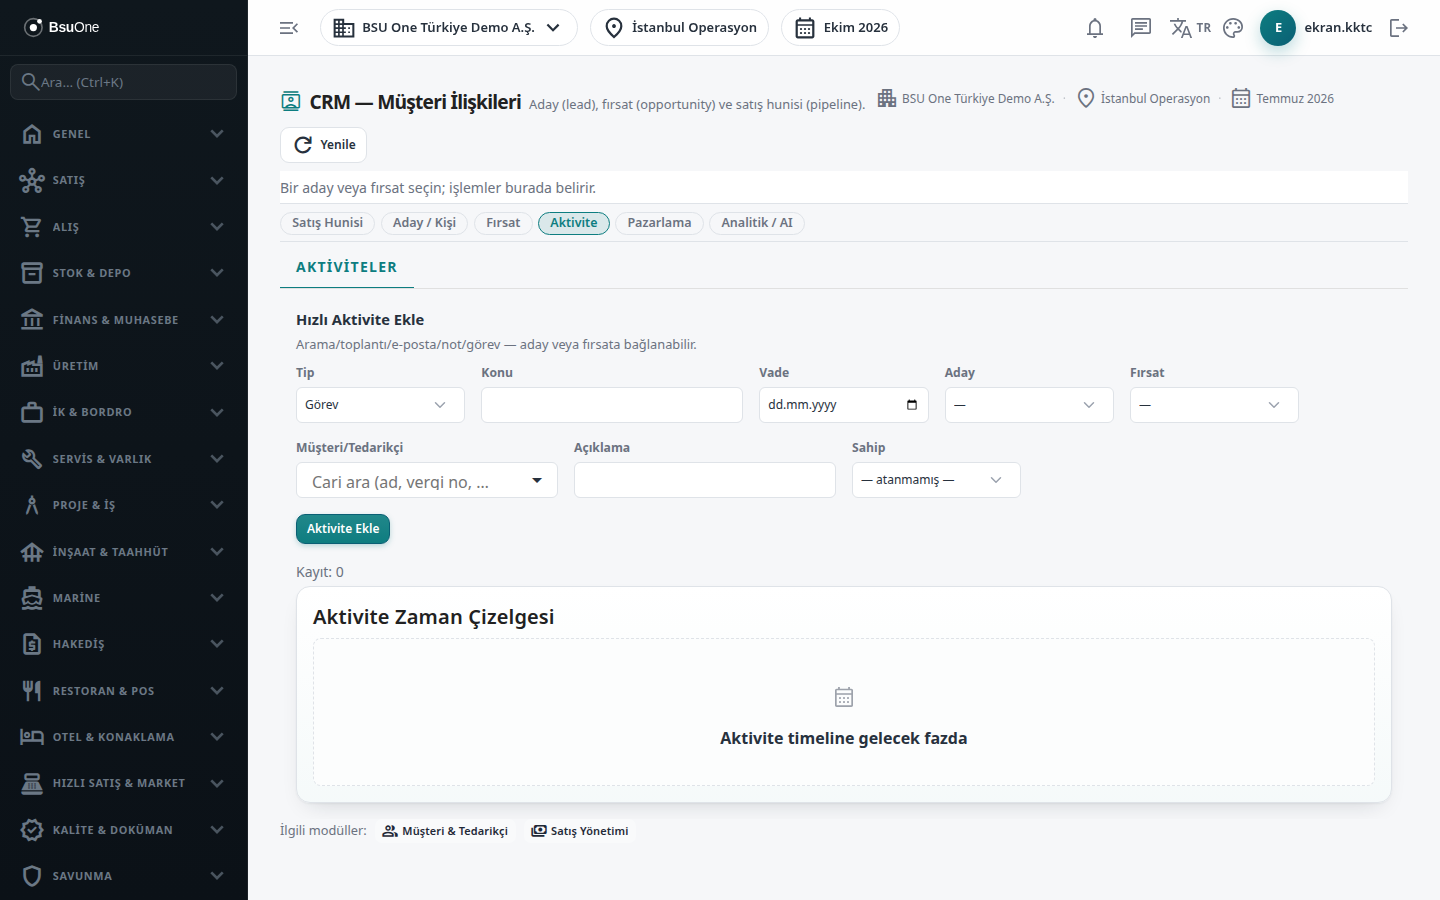Switch to Pazarlama tab

coord(659,223)
